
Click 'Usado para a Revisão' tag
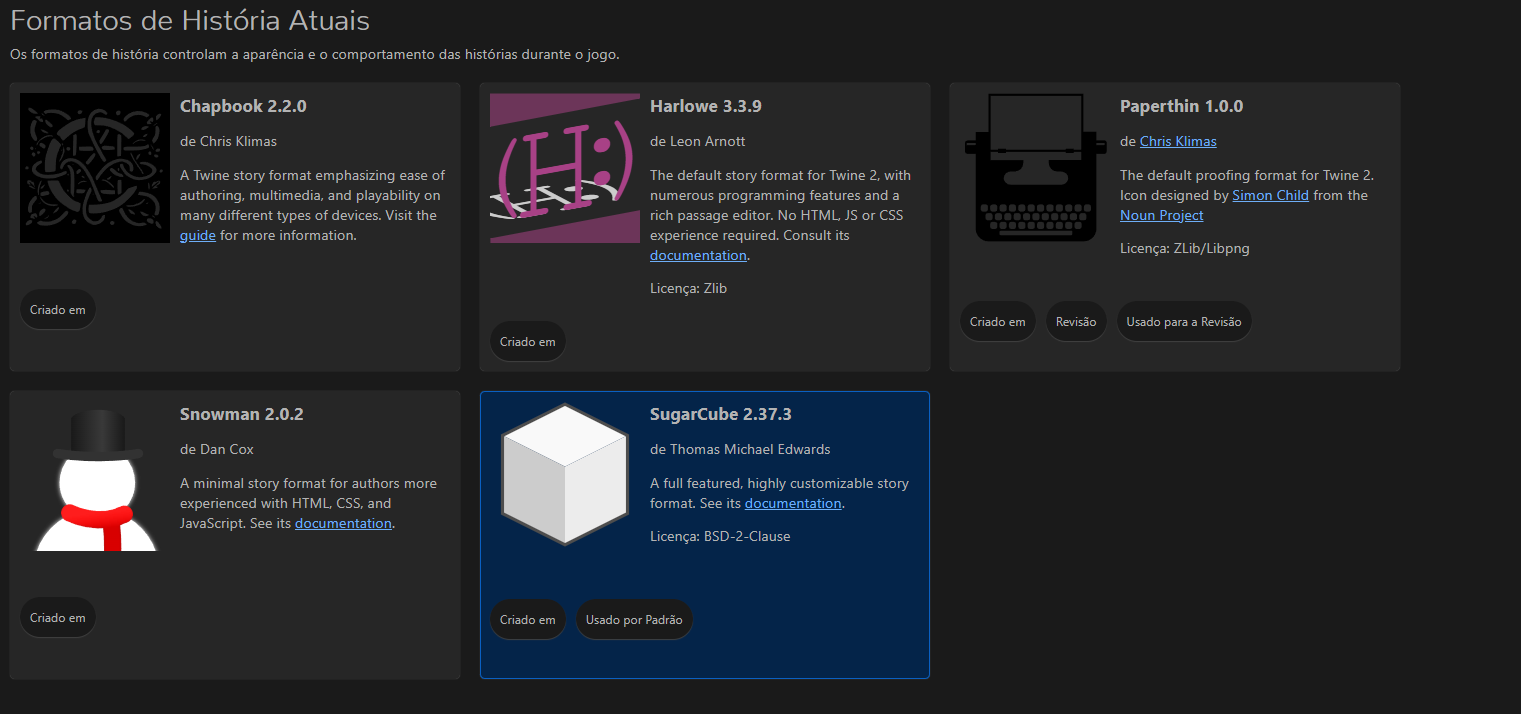(x=1184, y=321)
